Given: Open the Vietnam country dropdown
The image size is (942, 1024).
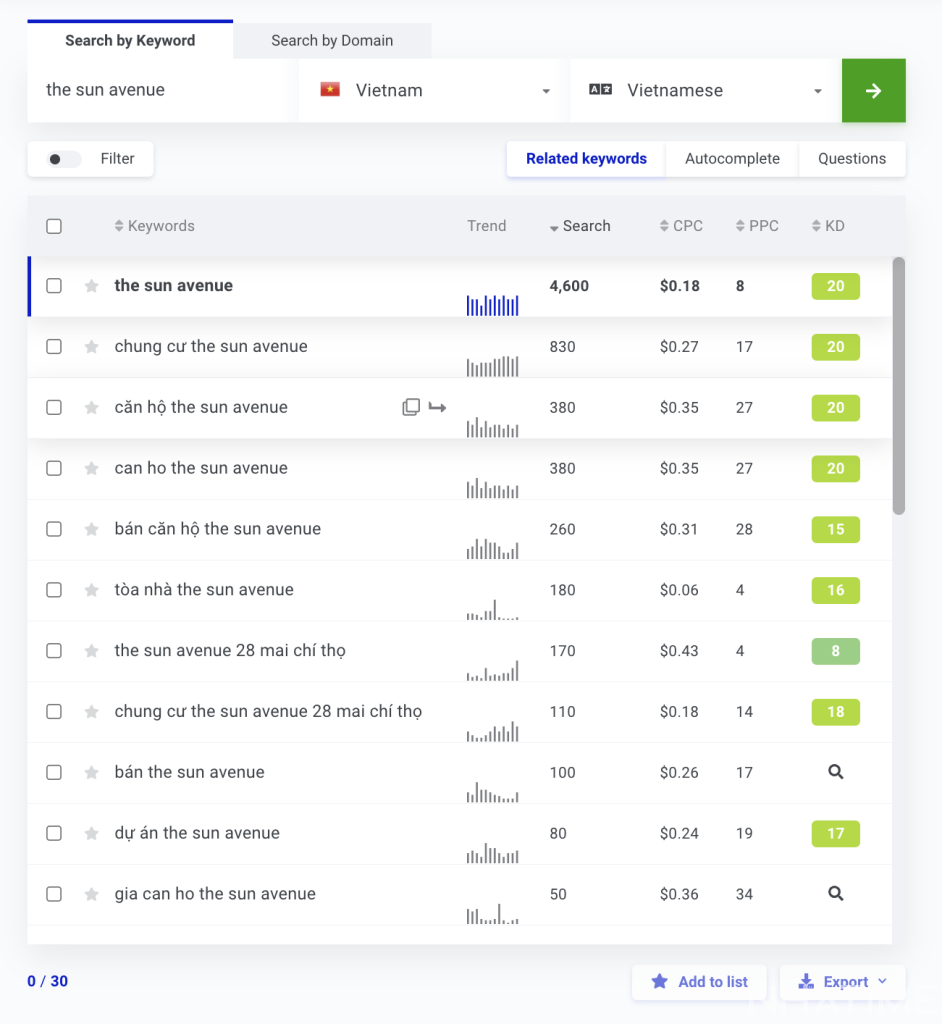Looking at the screenshot, I should coord(434,91).
